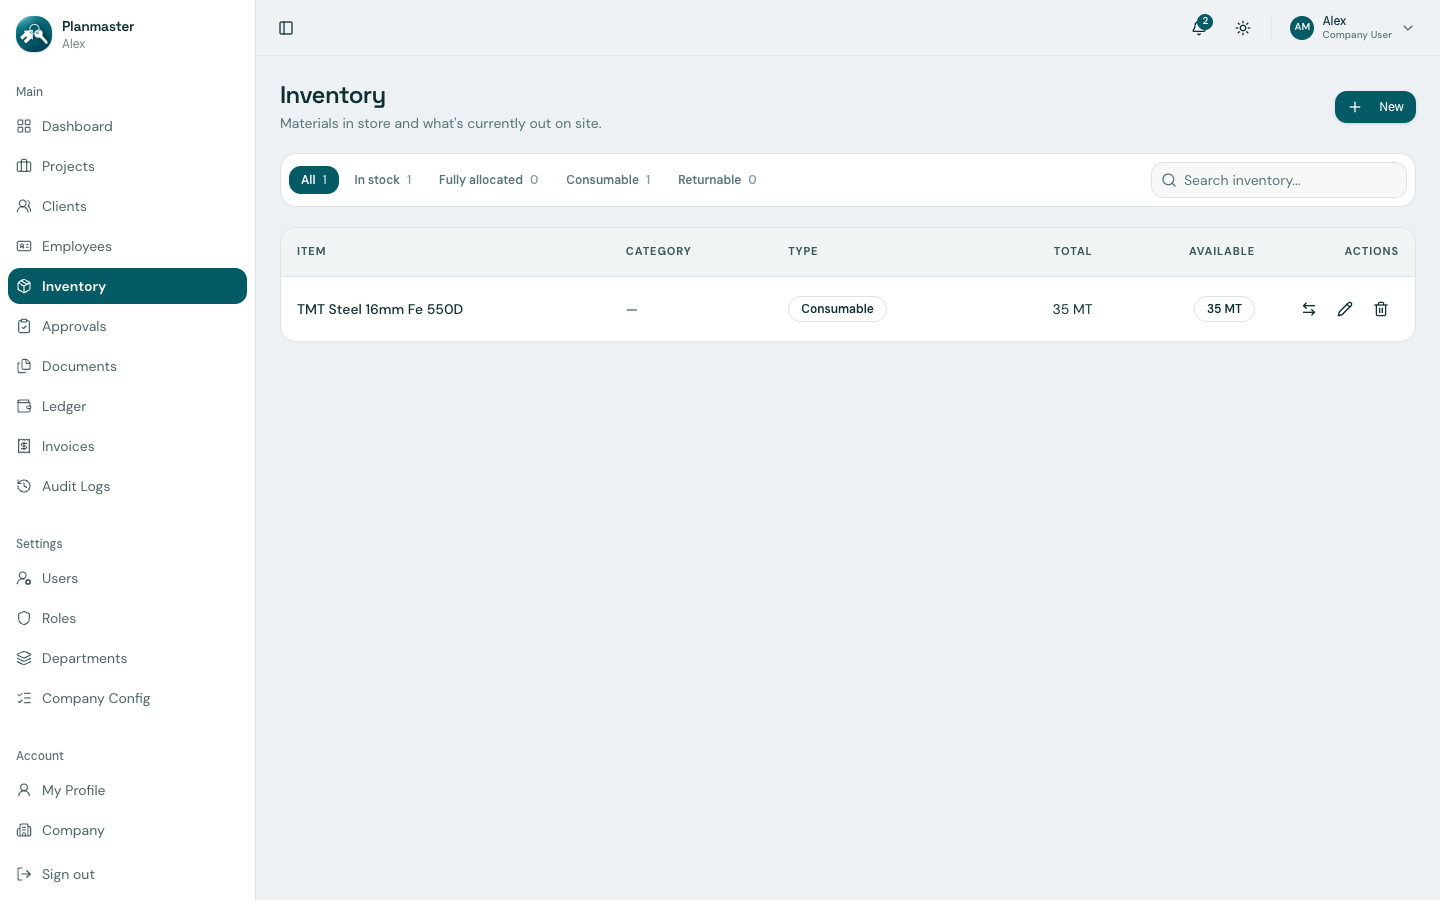Click the 35 MT available badge
Screen dimensions: 1440x900
pos(1224,309)
